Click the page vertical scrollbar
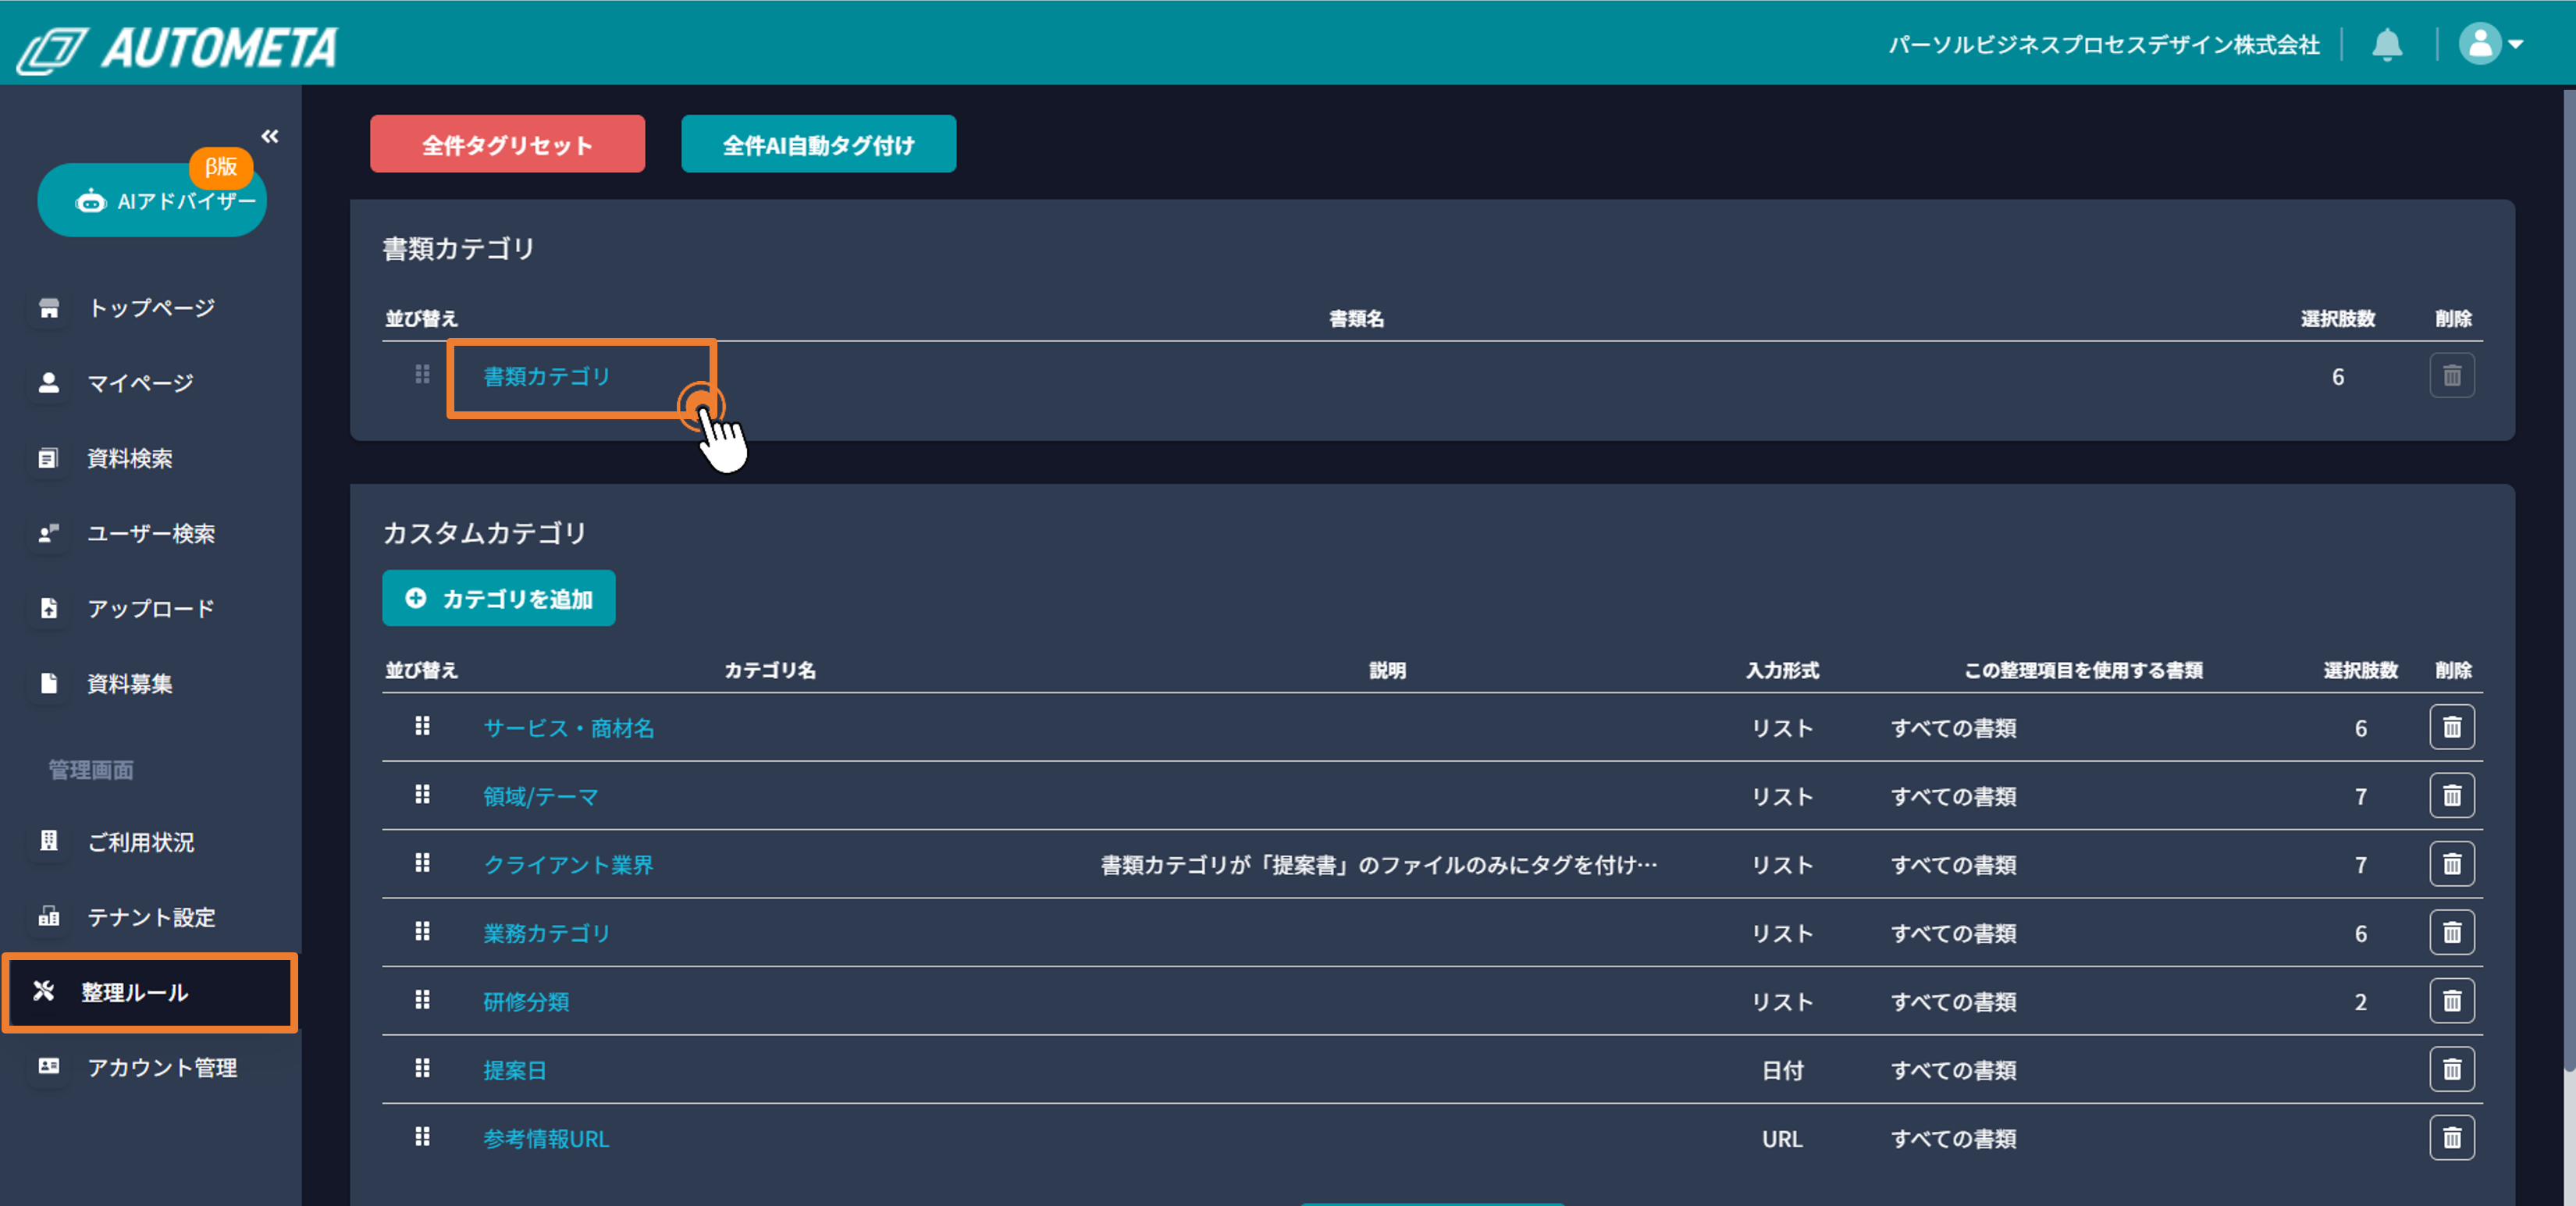Image resolution: width=2576 pixels, height=1206 pixels. tap(2568, 580)
